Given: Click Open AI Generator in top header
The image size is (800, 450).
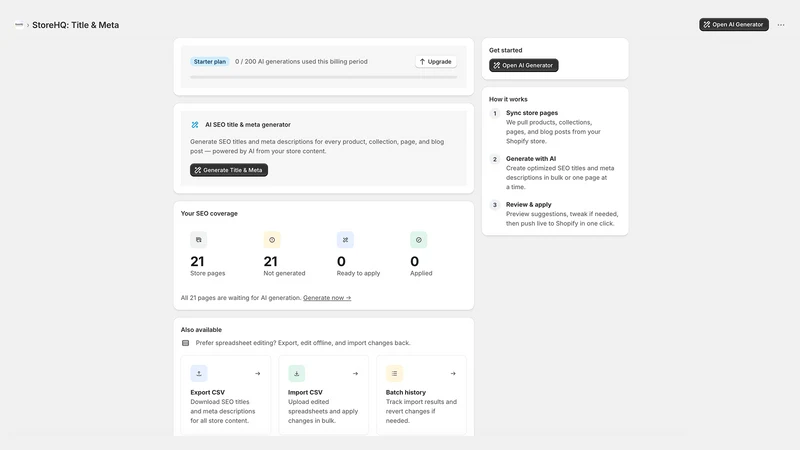Looking at the screenshot, I should click(734, 24).
